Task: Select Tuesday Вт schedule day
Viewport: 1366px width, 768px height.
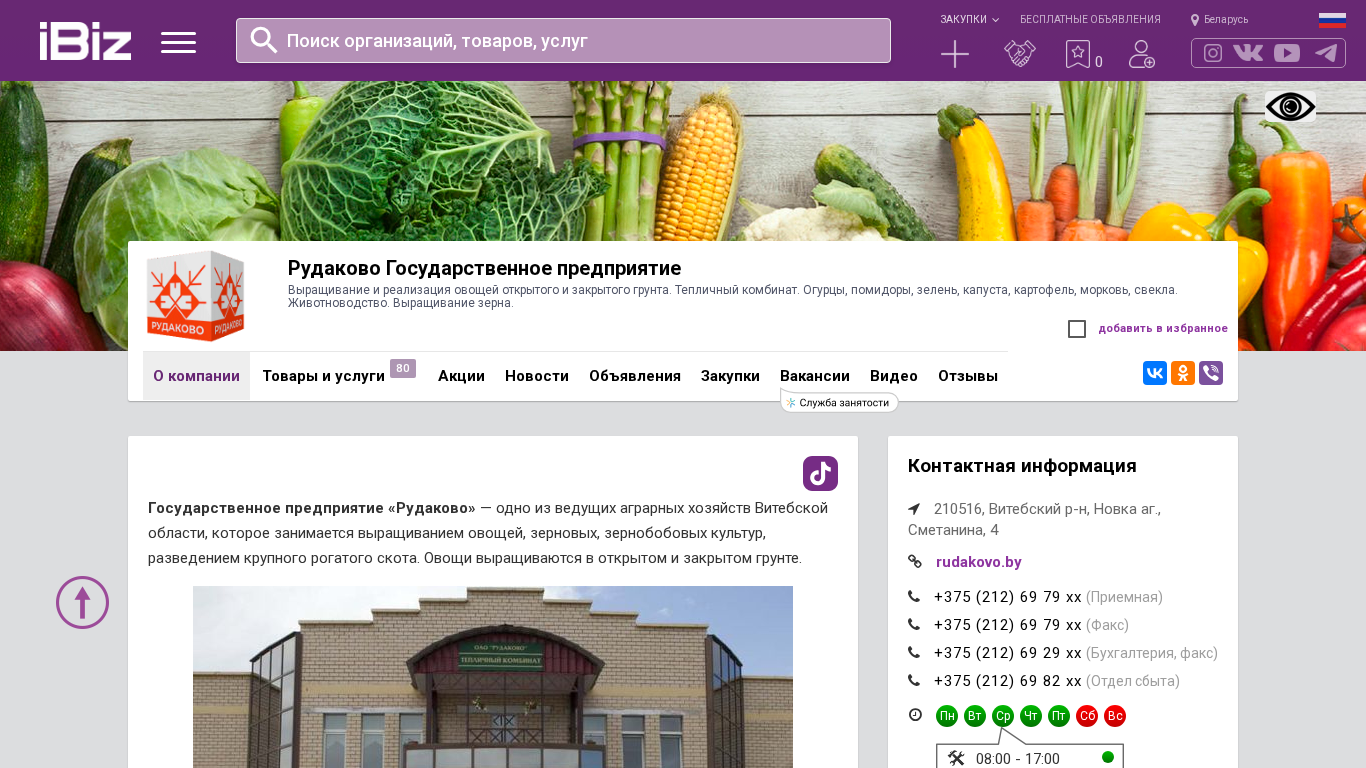Action: tap(975, 716)
